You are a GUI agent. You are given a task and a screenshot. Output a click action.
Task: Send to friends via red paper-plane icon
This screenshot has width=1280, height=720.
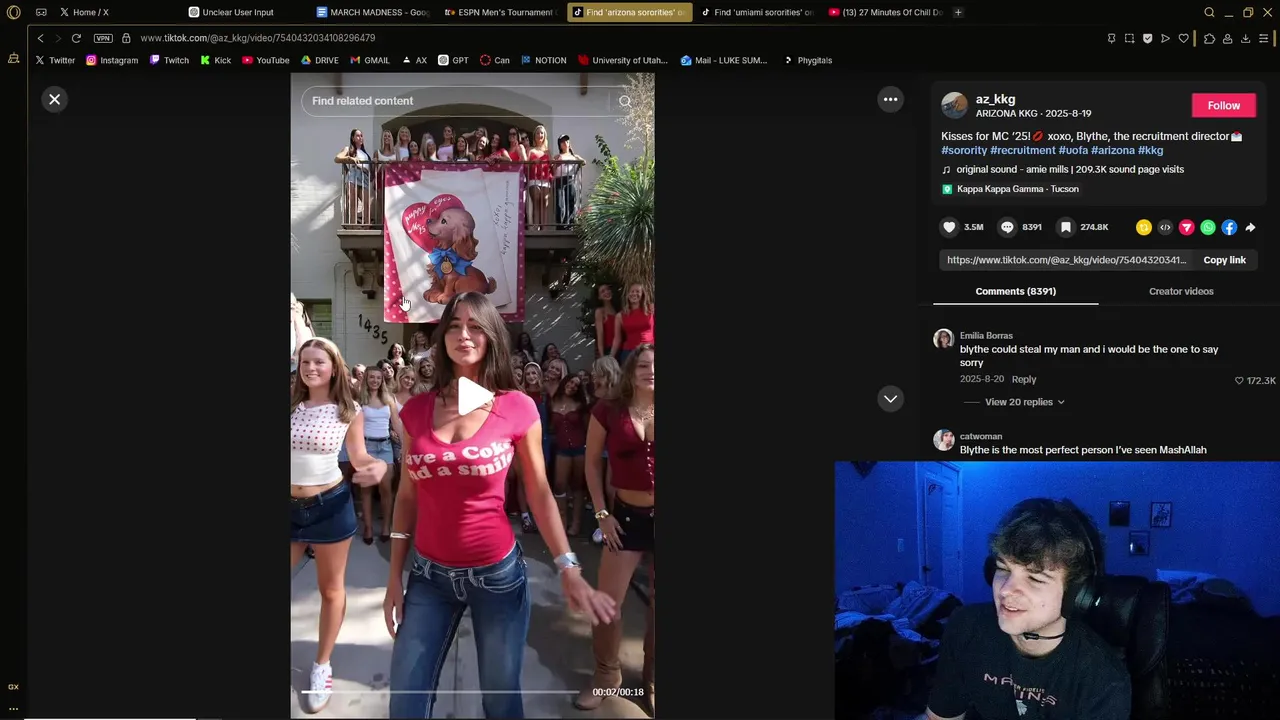(1186, 227)
